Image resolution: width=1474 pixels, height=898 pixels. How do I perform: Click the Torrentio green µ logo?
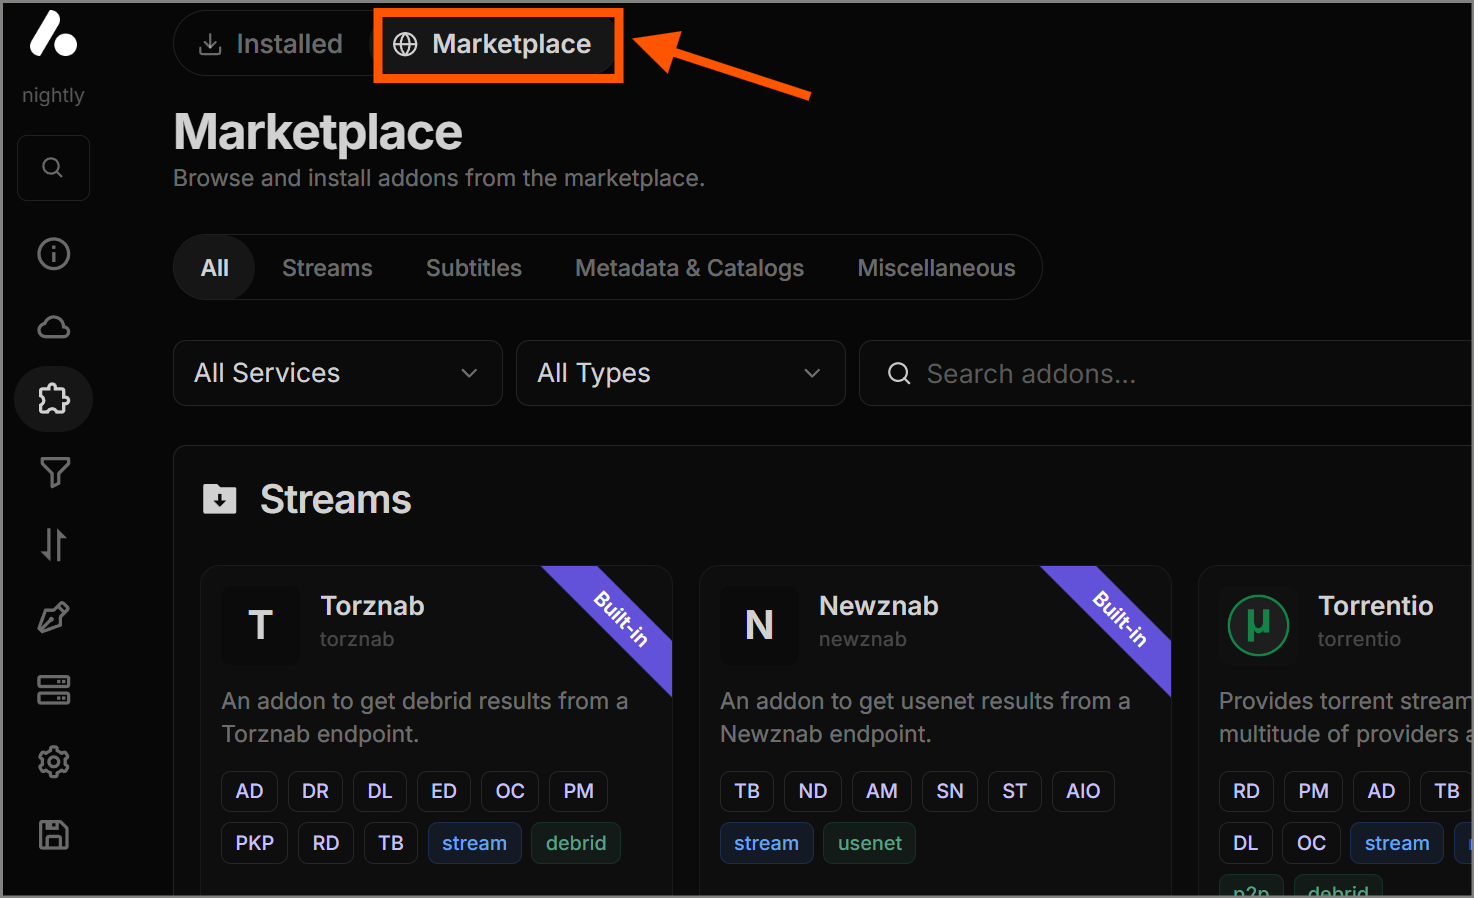point(1258,625)
